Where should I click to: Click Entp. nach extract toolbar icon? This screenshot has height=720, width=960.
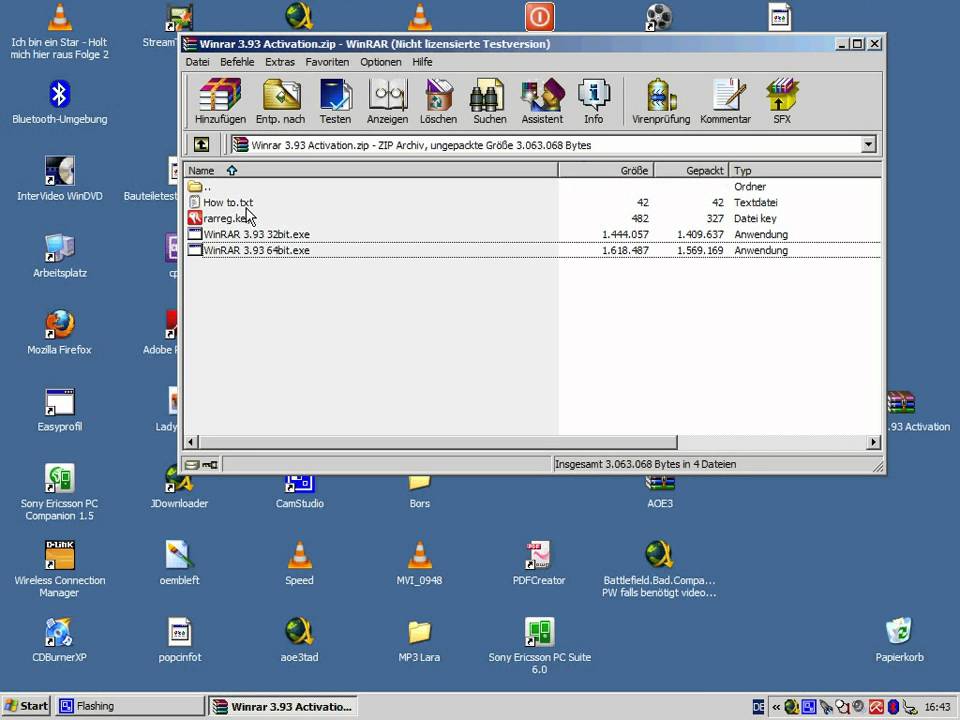(280, 101)
